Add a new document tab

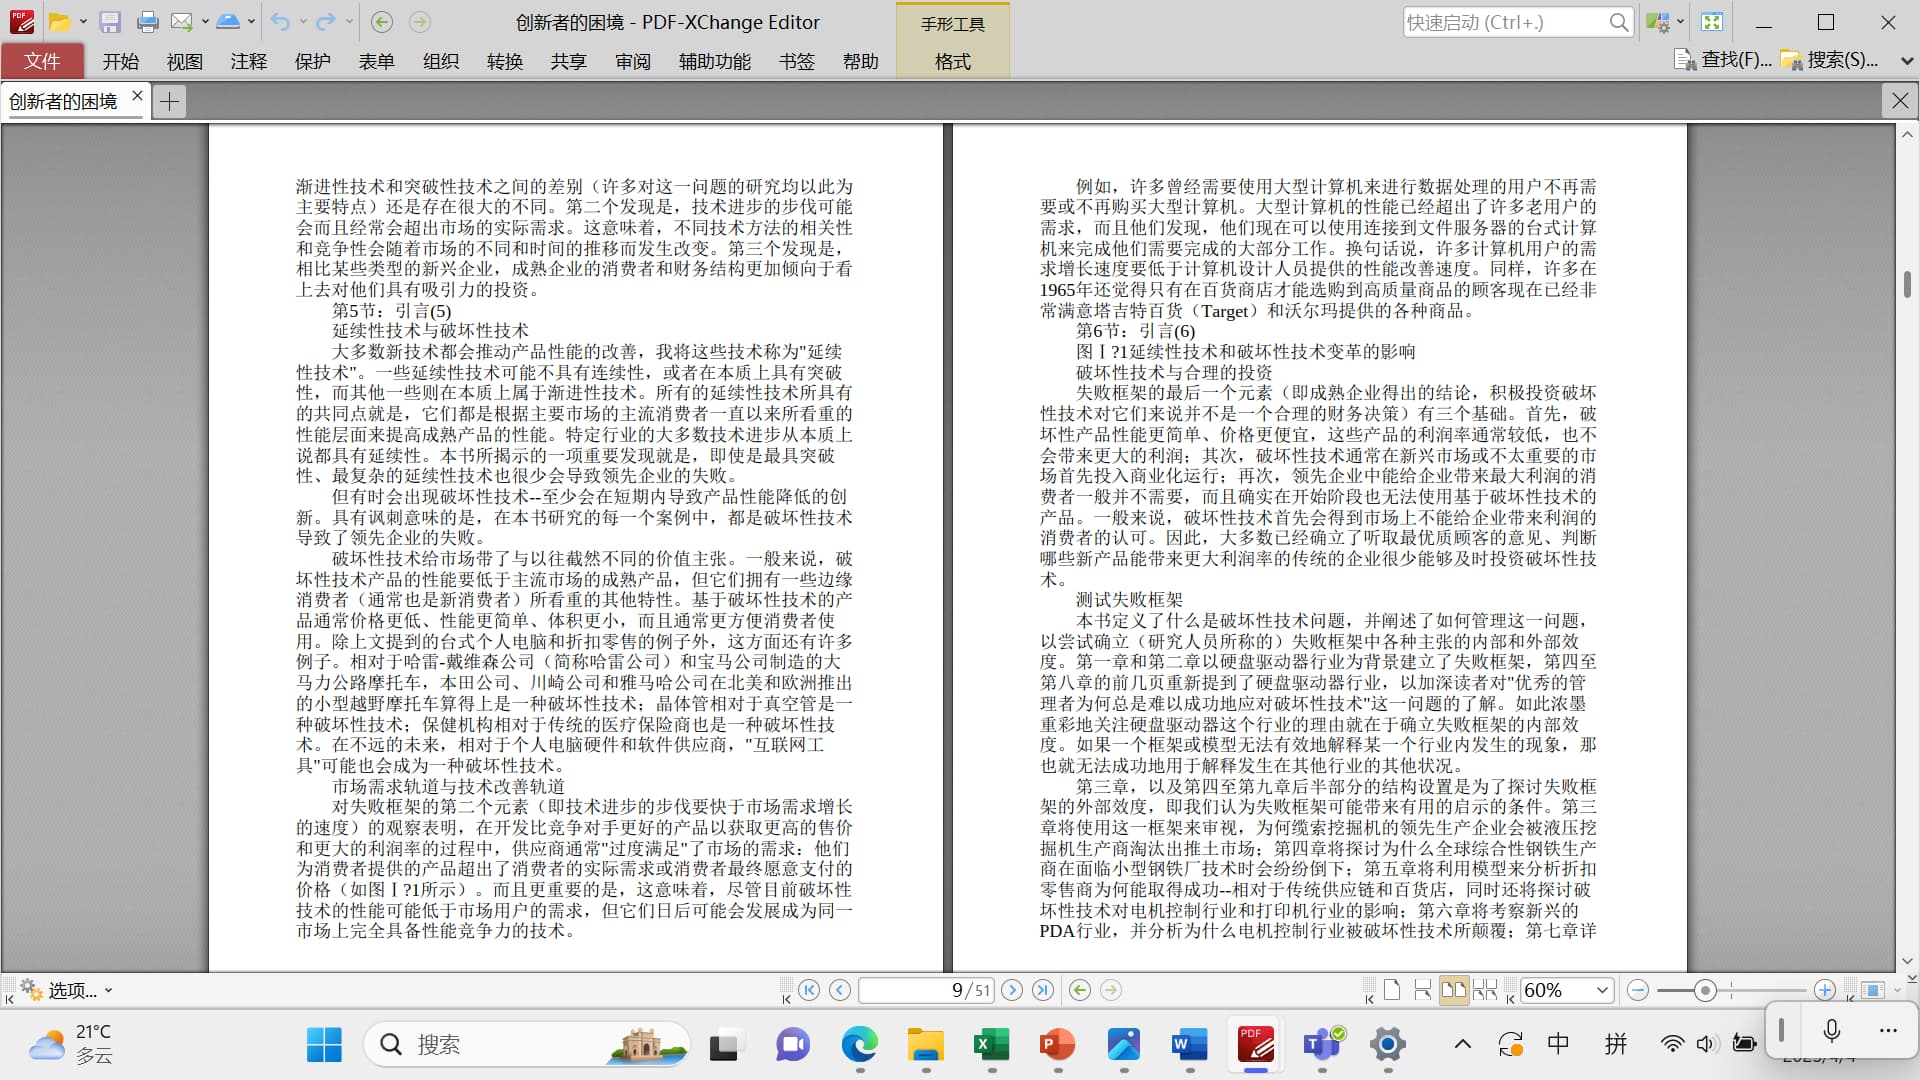170,101
